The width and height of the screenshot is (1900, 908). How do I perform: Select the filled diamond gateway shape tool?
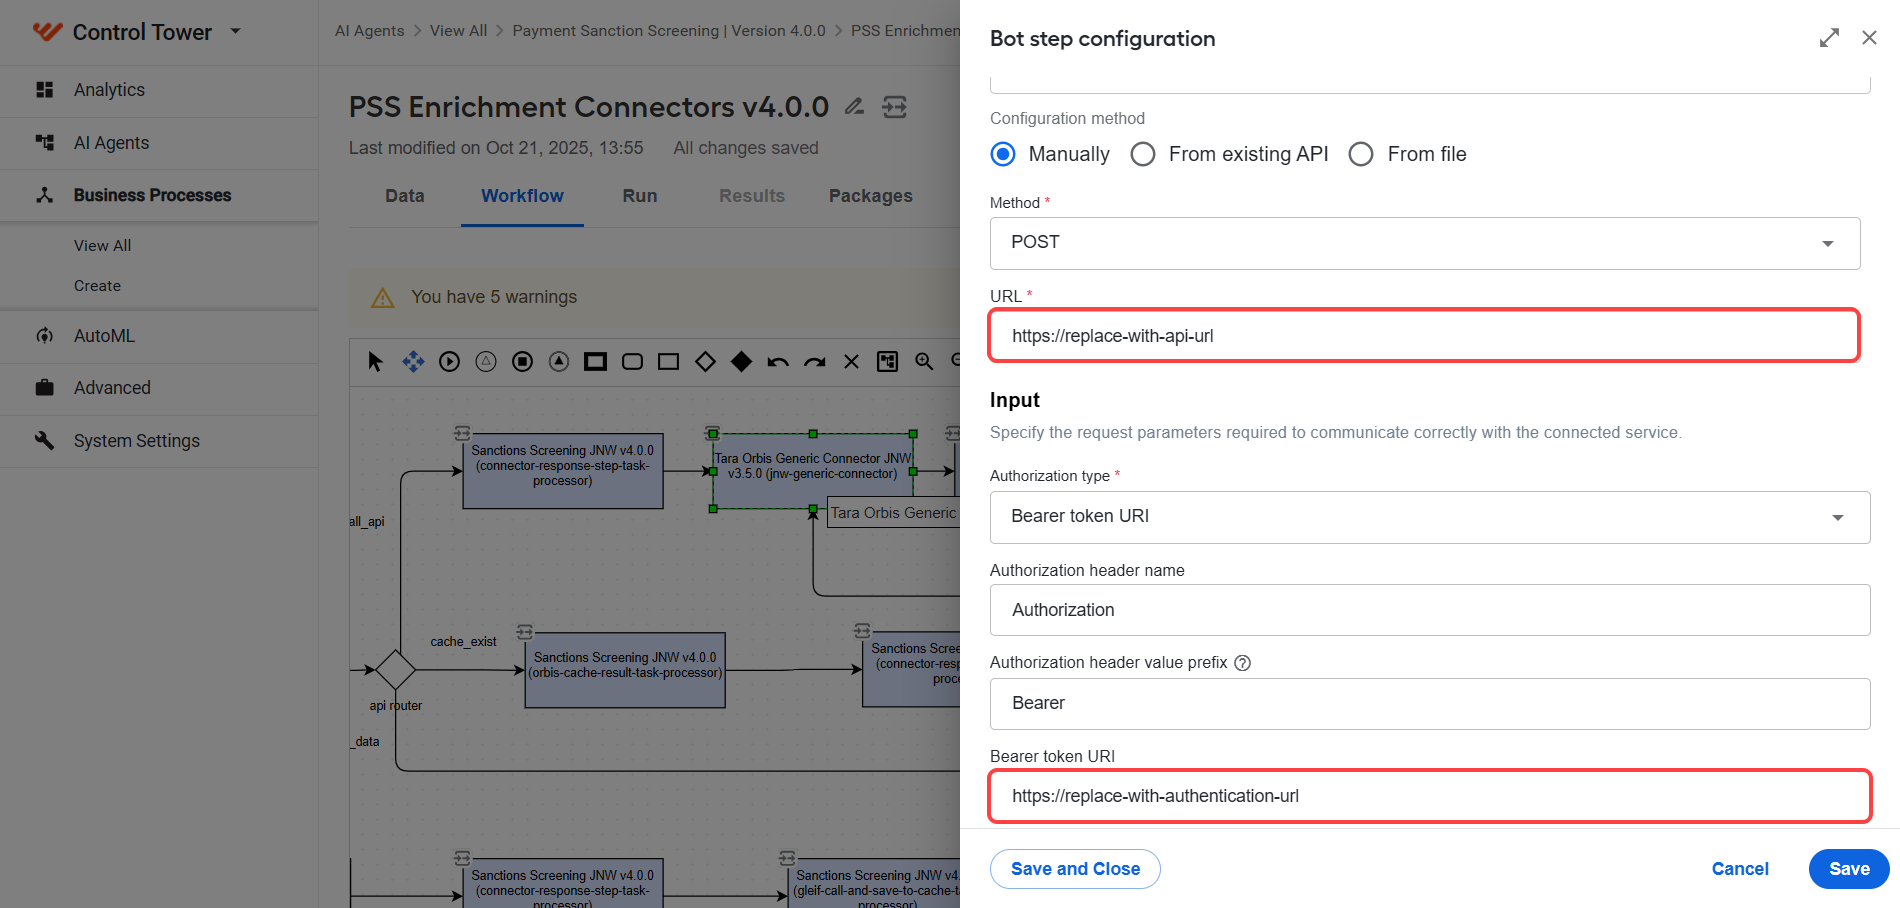741,362
